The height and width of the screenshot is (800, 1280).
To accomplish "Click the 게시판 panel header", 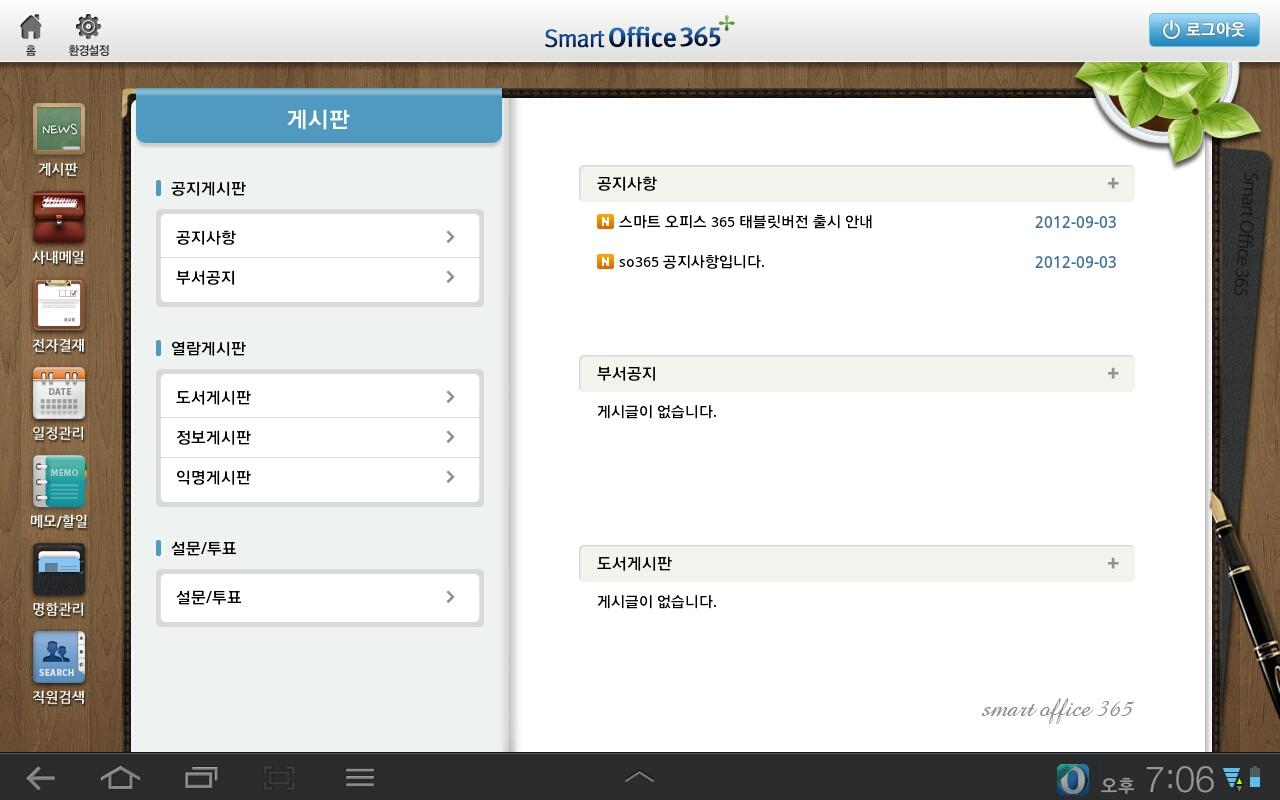I will tap(318, 118).
